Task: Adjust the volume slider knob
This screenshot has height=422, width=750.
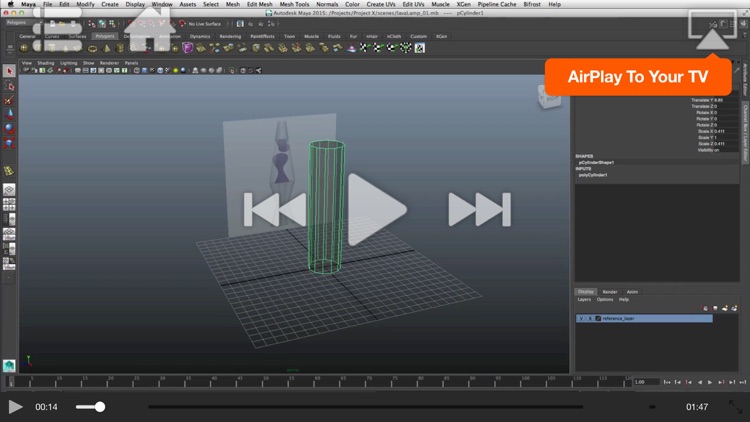Action: pyautogui.click(x=99, y=407)
